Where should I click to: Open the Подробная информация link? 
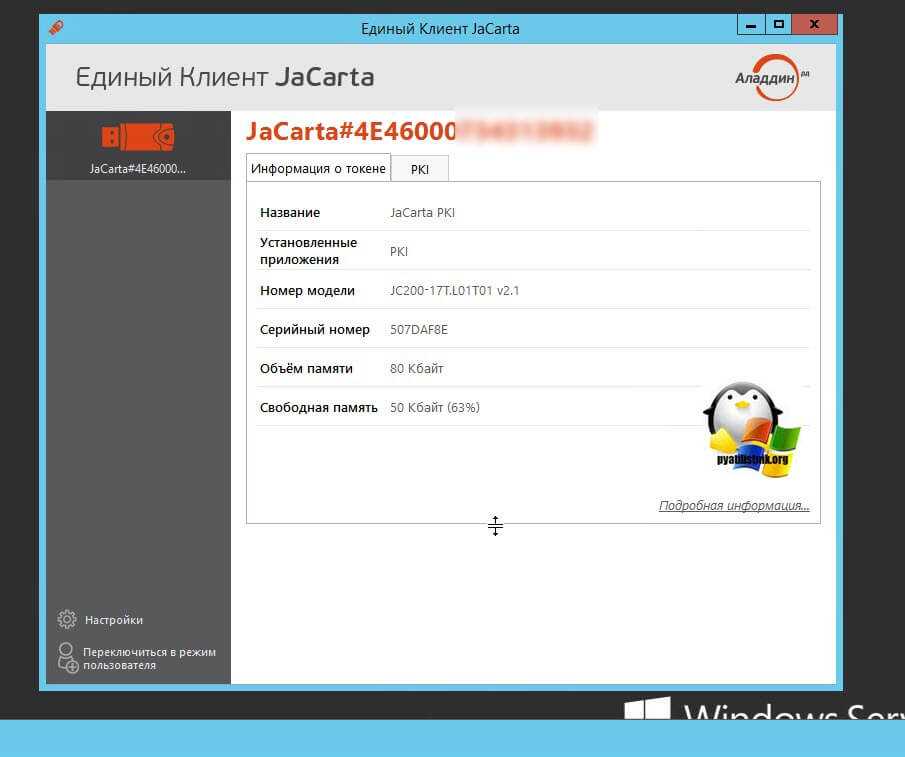pos(734,506)
